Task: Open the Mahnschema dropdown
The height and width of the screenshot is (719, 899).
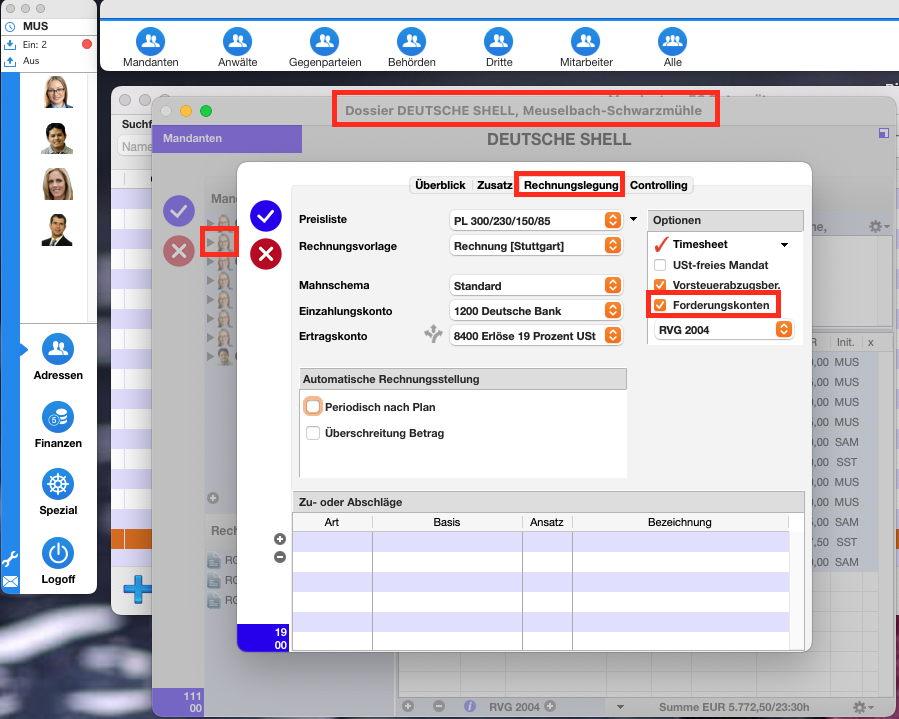Action: click(536, 286)
